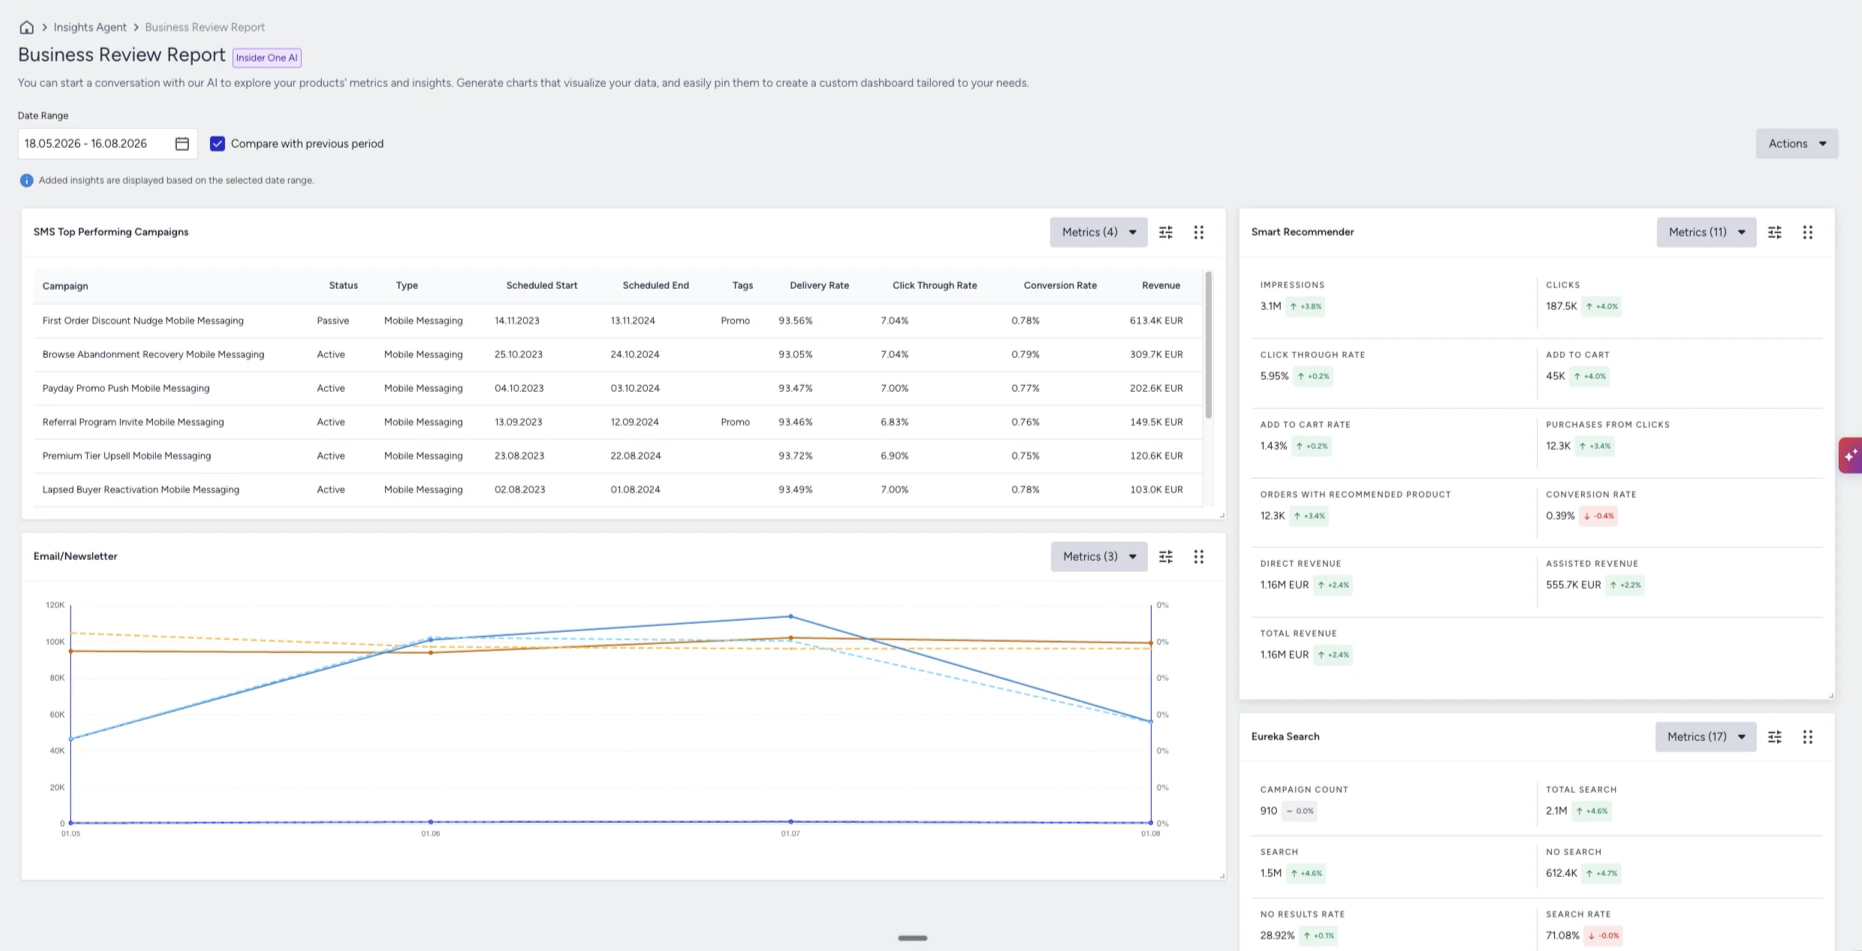
Task: Expand Metrics (11) dropdown in Smart Recommender
Action: tap(1706, 232)
